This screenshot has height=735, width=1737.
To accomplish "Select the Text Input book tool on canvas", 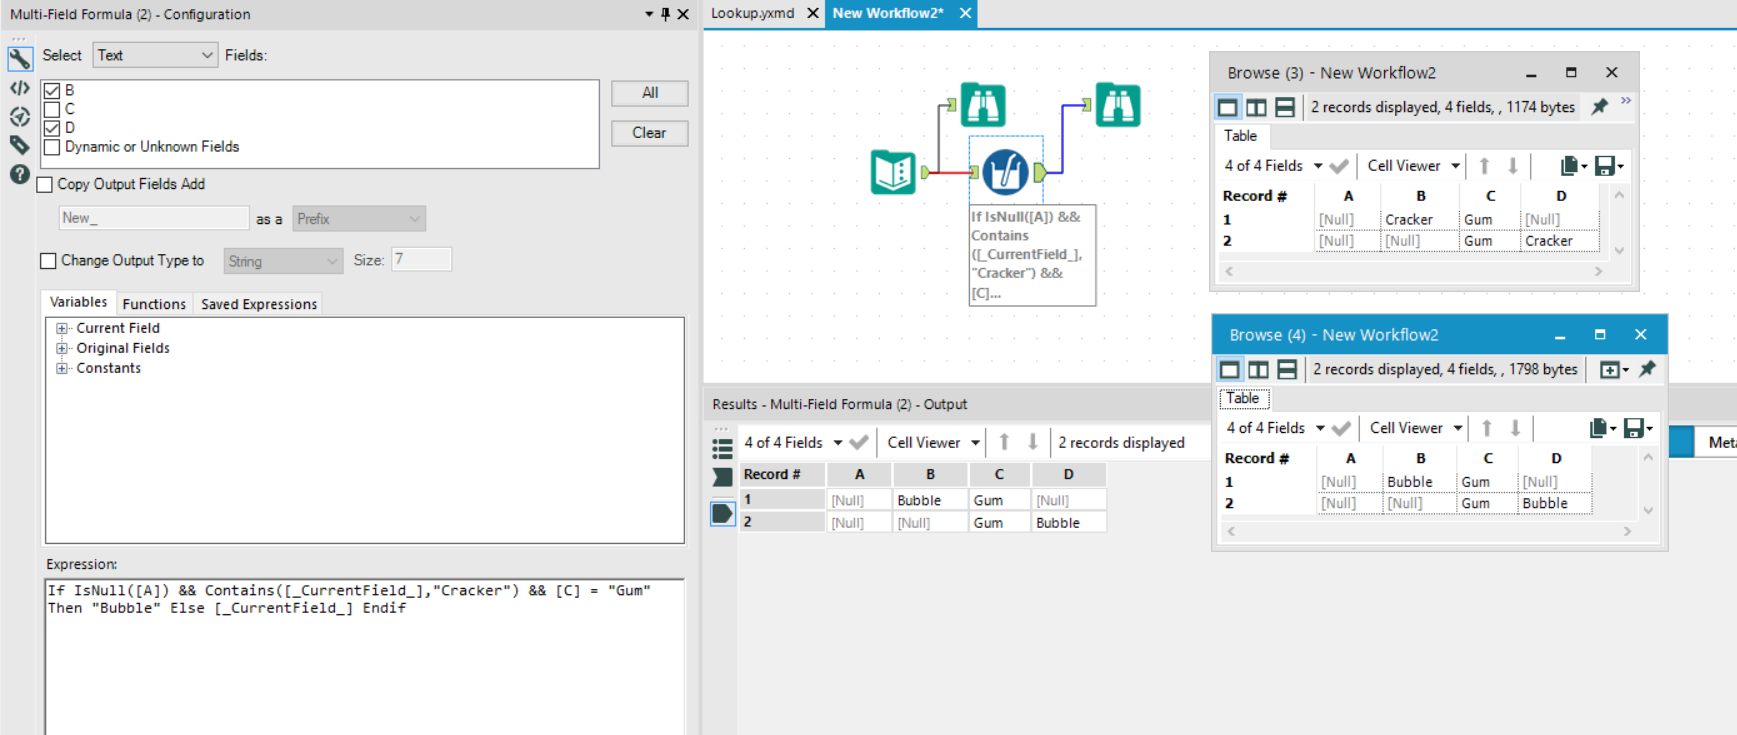I will tap(893, 172).
